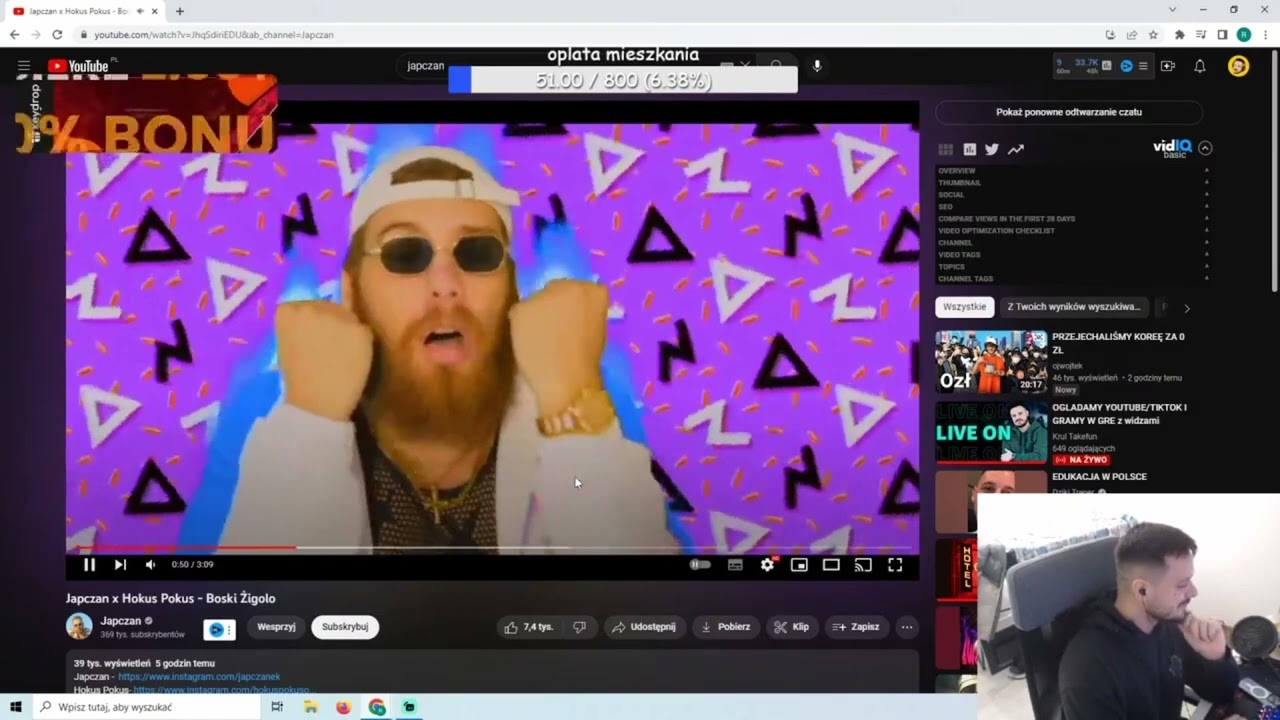Screen dimensions: 1280x720
Task: Open the YouTube hamburger guide menu
Action: pyautogui.click(x=24, y=66)
